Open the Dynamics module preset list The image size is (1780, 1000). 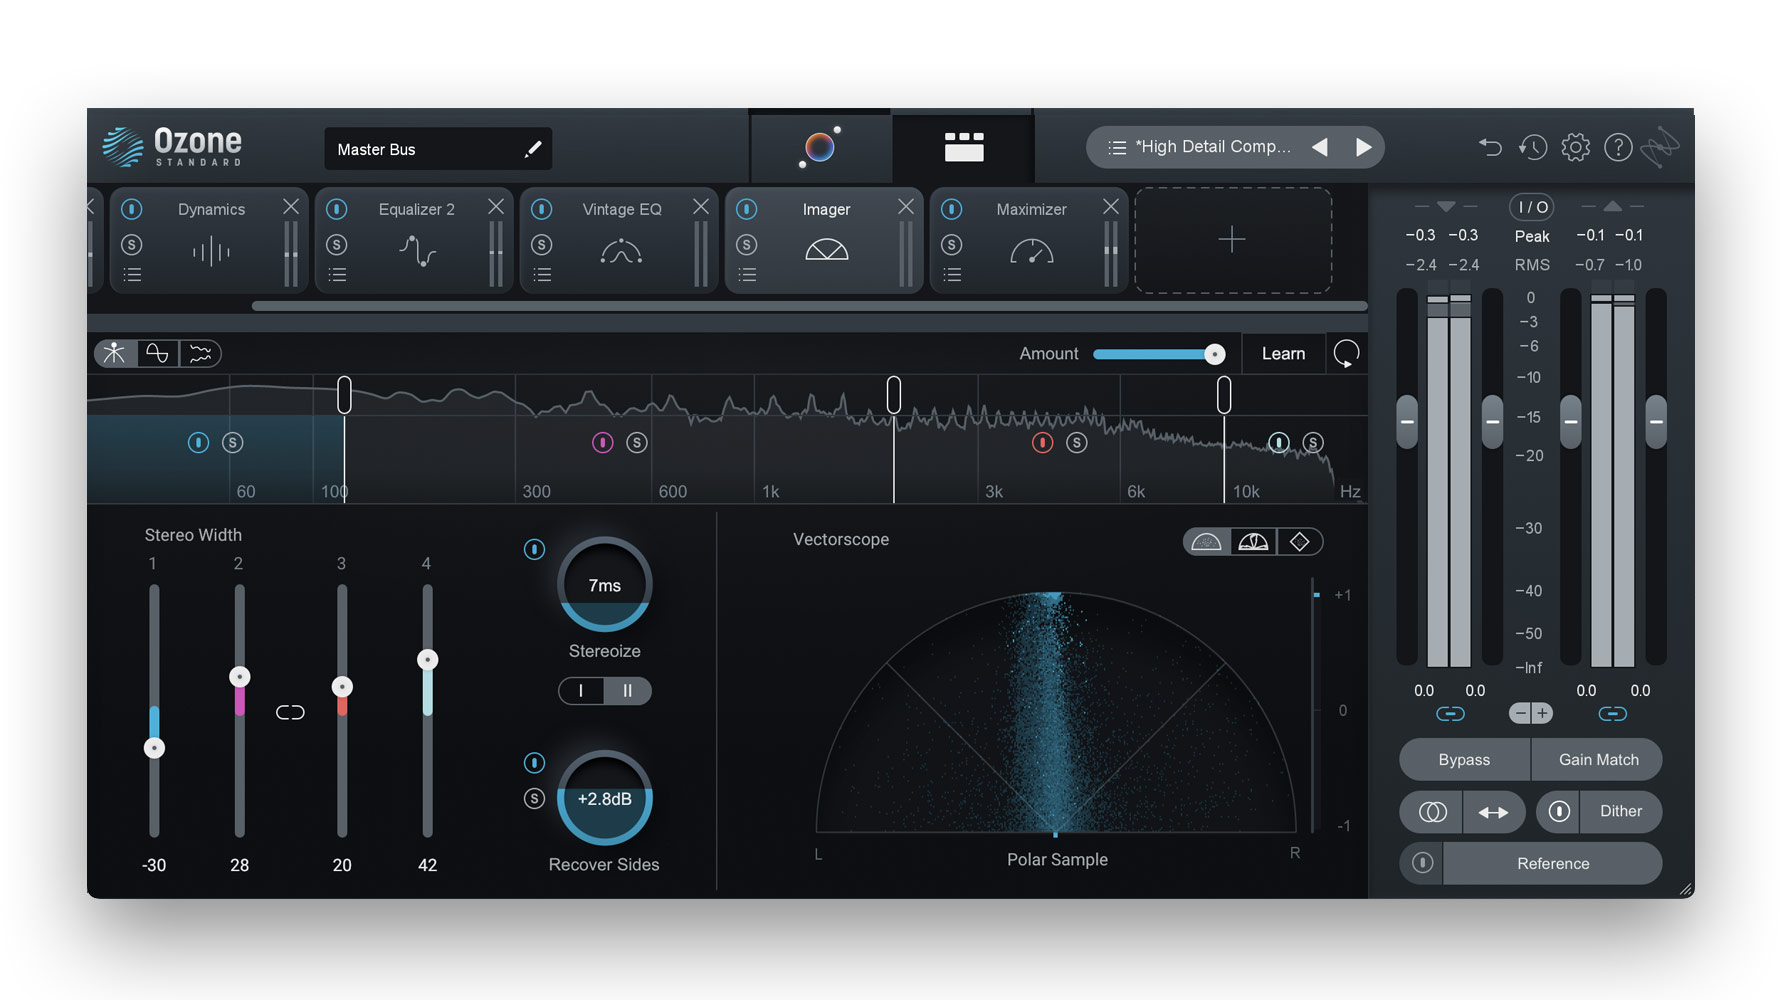pyautogui.click(x=132, y=275)
